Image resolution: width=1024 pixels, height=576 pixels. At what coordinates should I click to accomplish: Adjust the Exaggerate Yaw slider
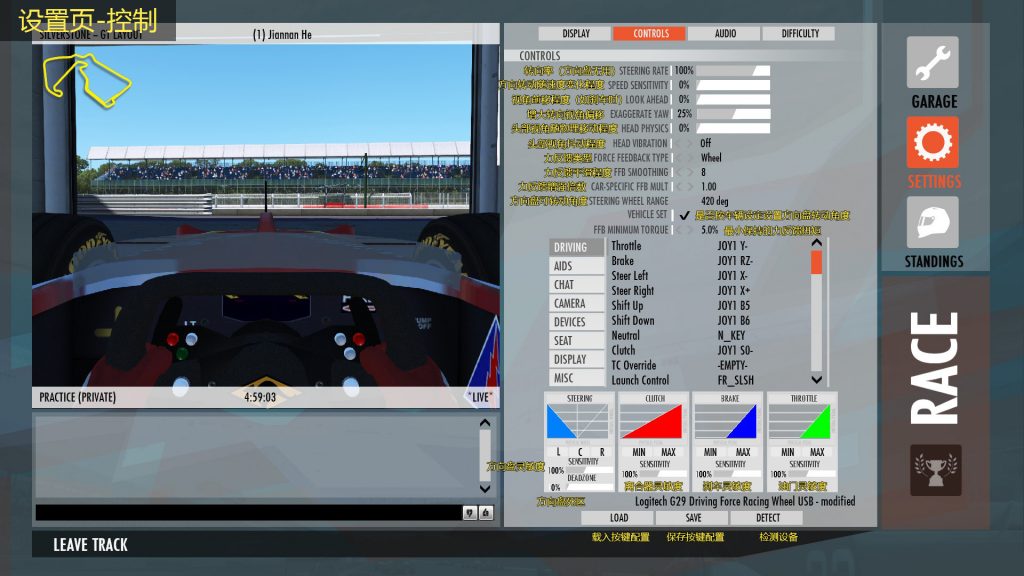tap(733, 114)
